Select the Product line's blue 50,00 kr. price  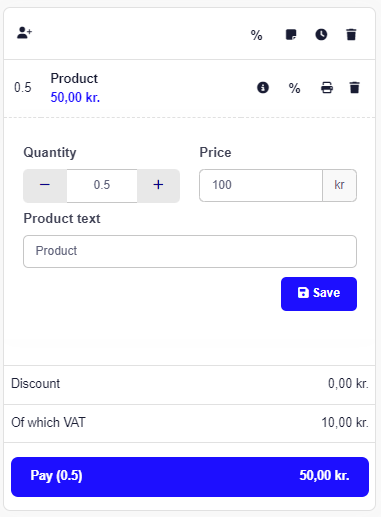tap(75, 98)
